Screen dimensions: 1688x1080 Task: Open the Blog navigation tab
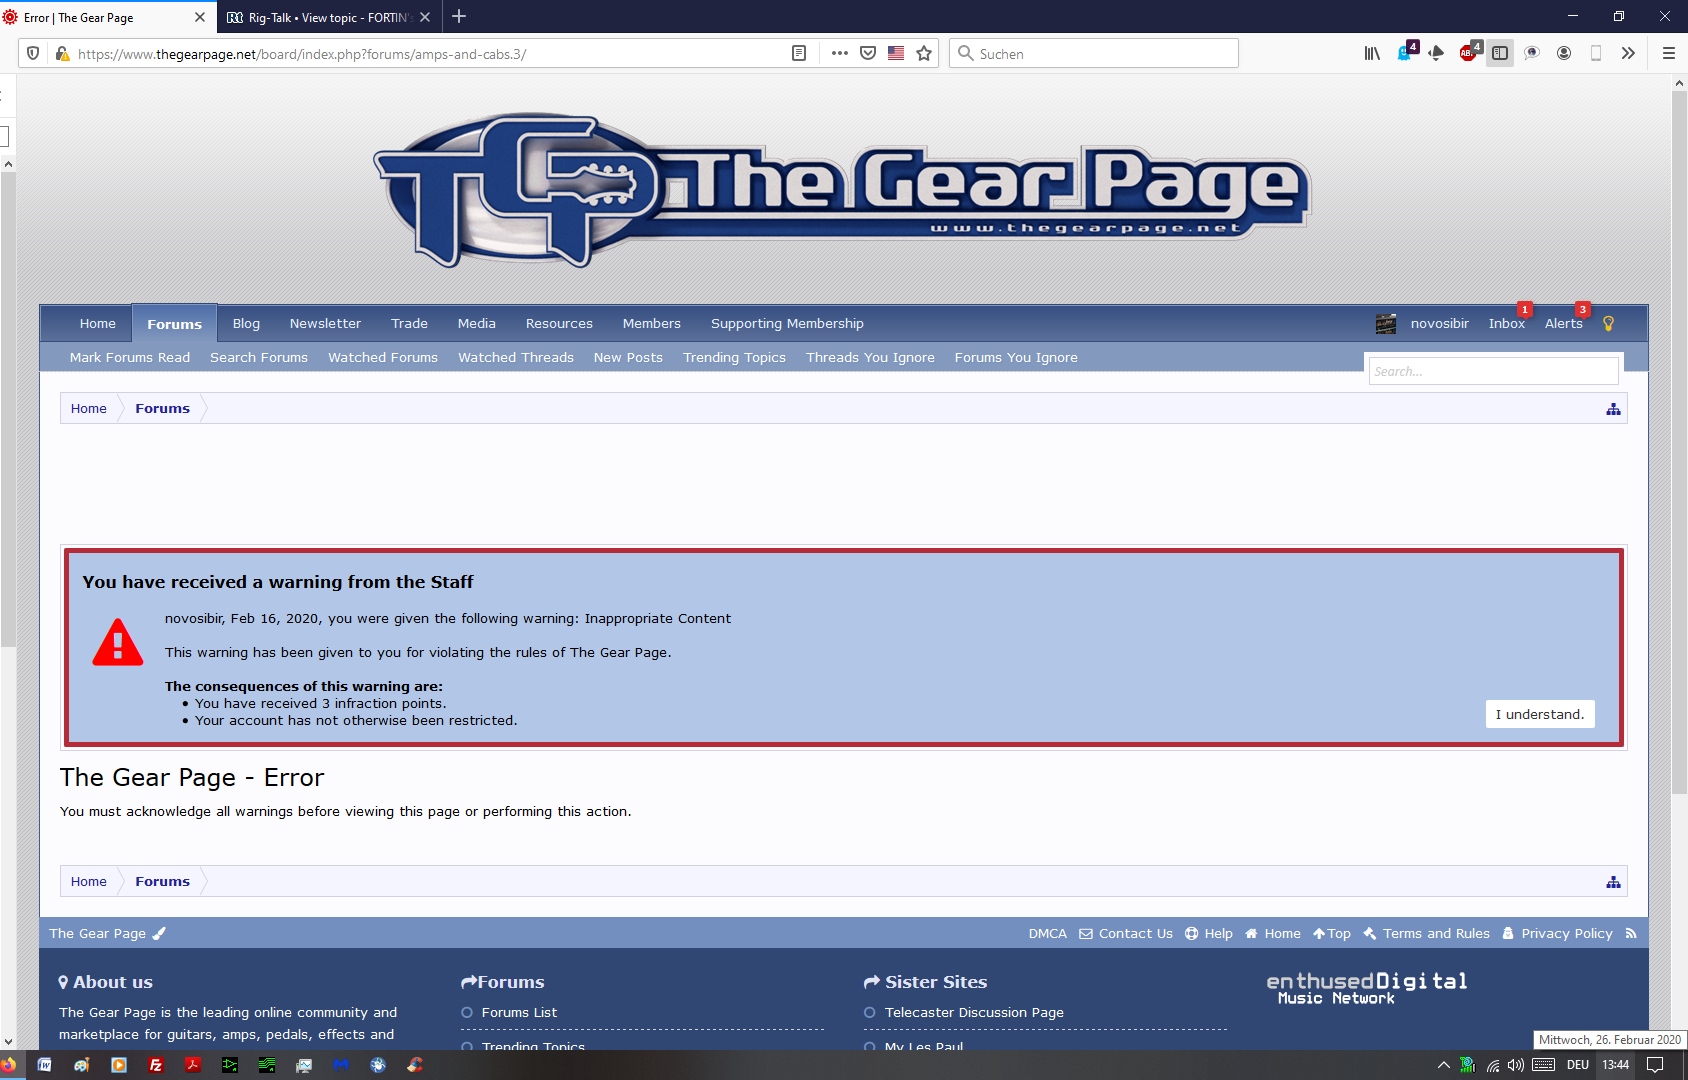click(246, 323)
